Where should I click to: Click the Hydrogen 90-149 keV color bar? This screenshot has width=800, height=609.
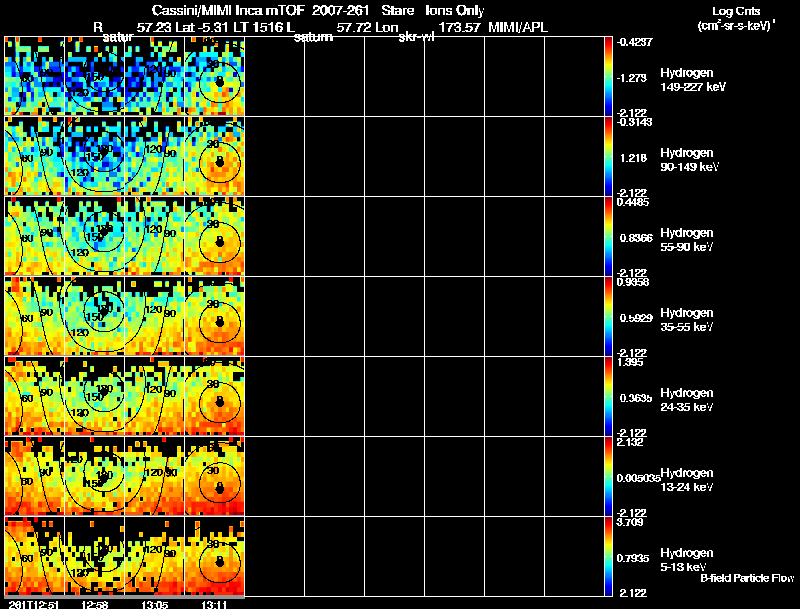pos(609,155)
